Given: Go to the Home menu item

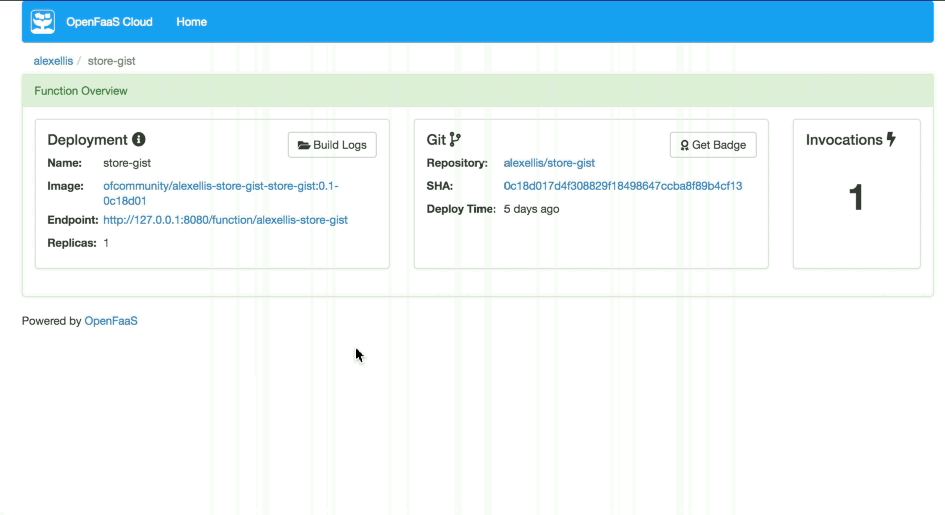Looking at the screenshot, I should [192, 22].
